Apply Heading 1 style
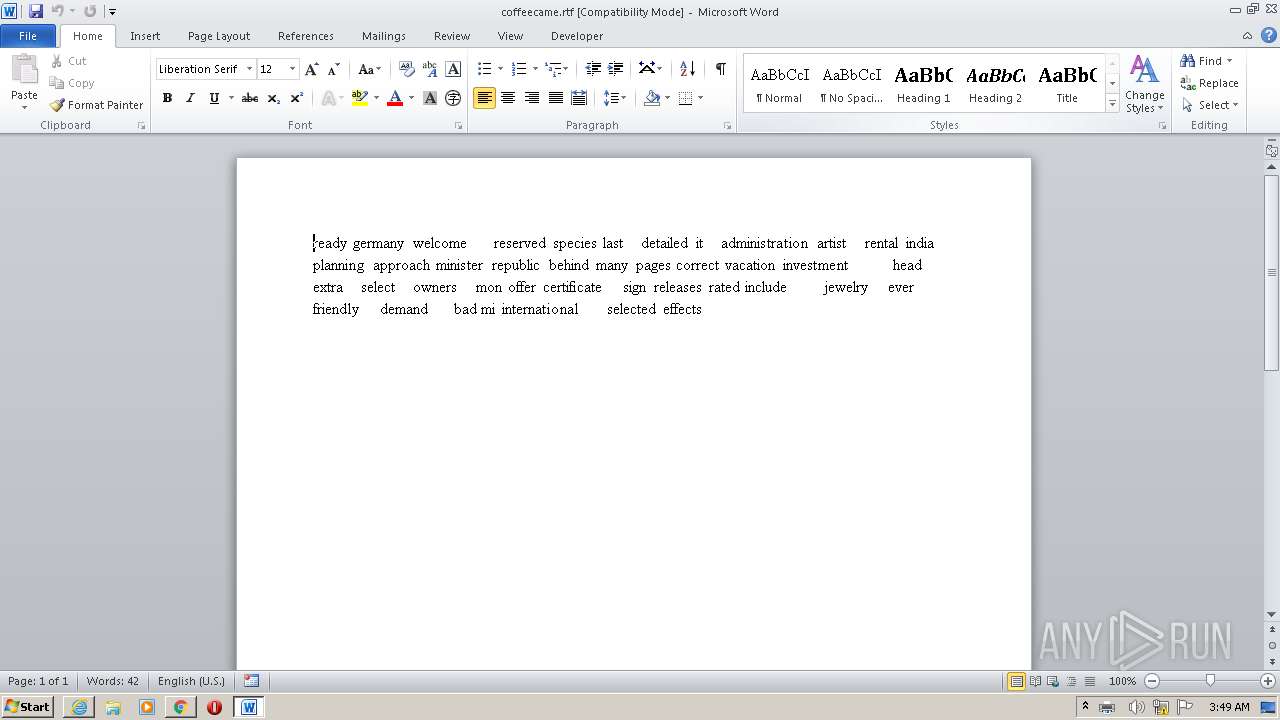The width and height of the screenshot is (1280, 720). point(923,84)
